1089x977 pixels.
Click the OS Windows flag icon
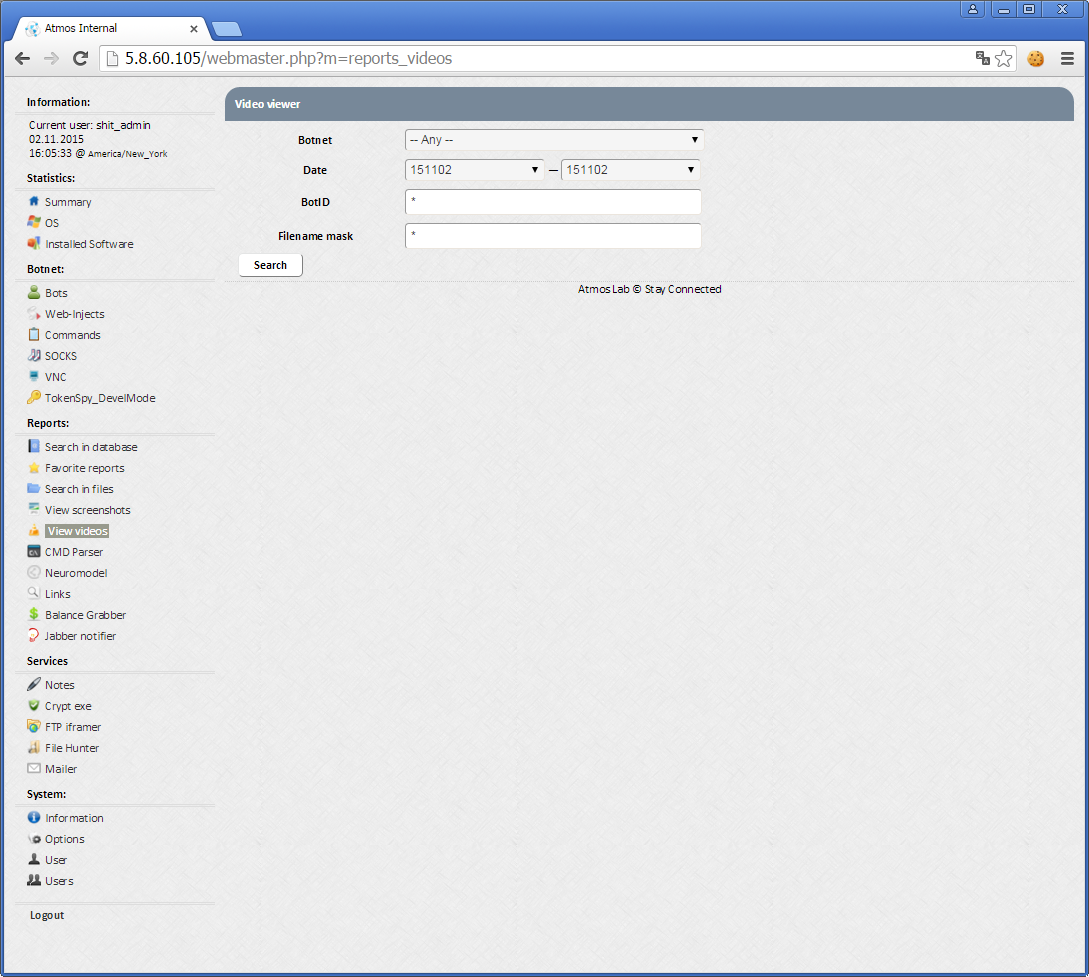point(33,222)
